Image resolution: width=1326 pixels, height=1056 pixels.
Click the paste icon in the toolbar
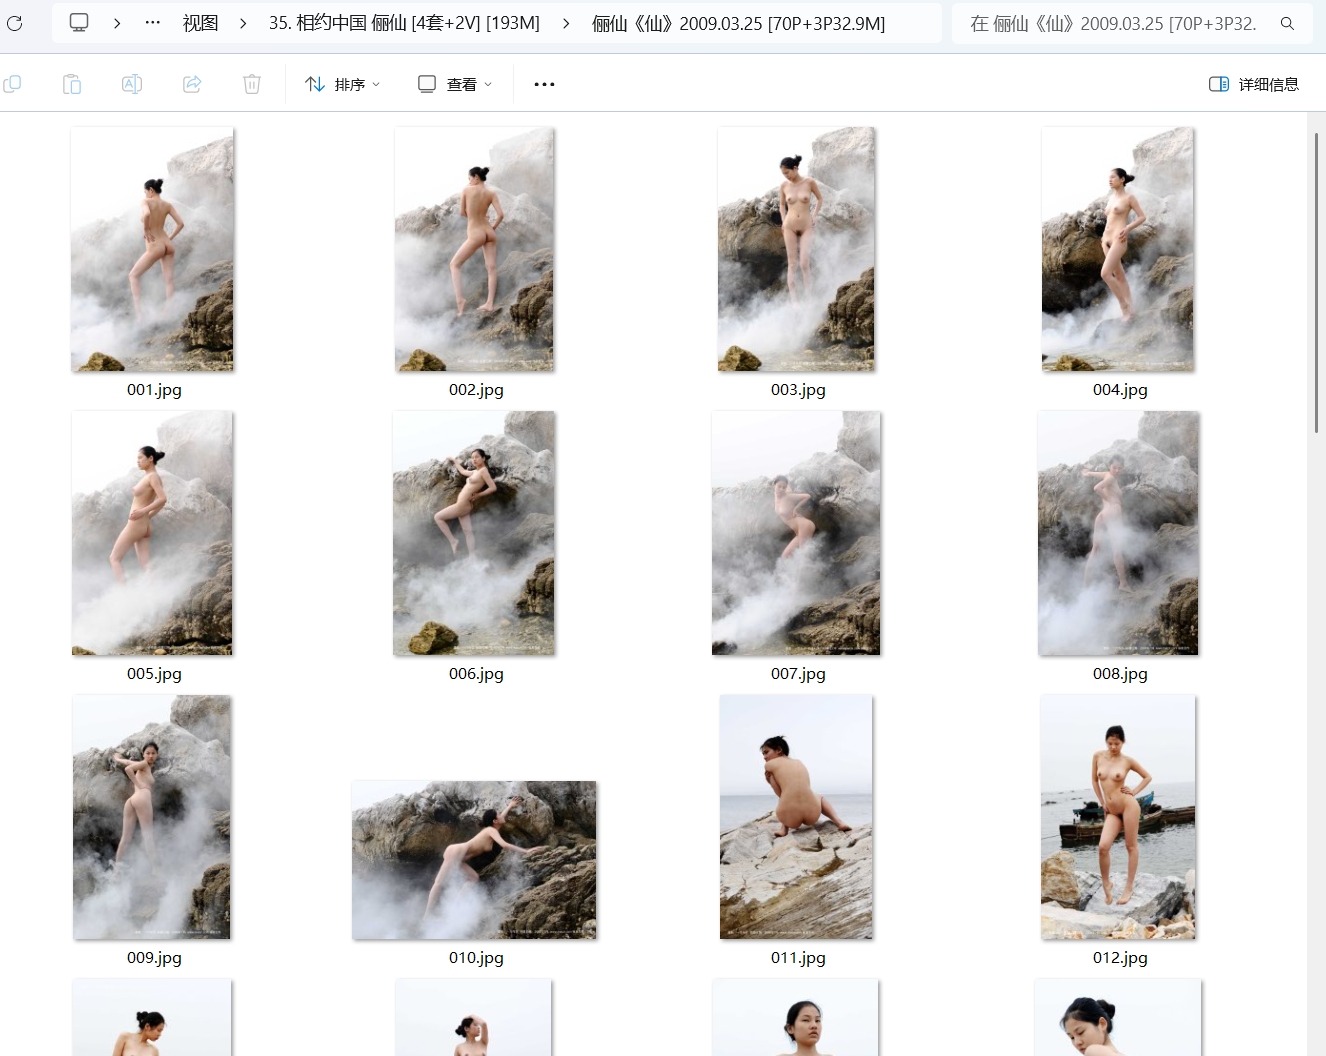72,84
